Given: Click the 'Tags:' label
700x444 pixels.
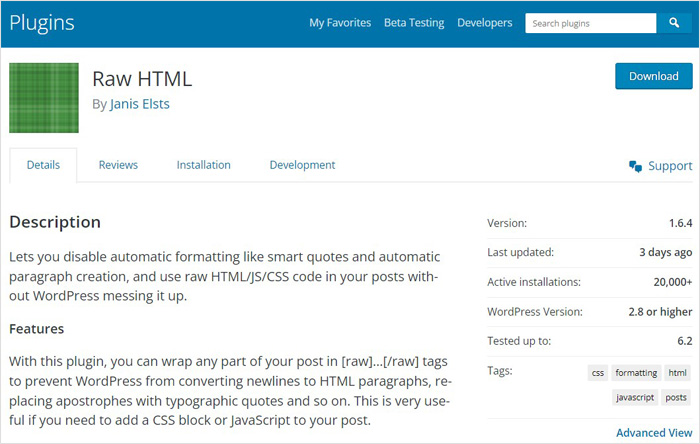Looking at the screenshot, I should coord(500,371).
